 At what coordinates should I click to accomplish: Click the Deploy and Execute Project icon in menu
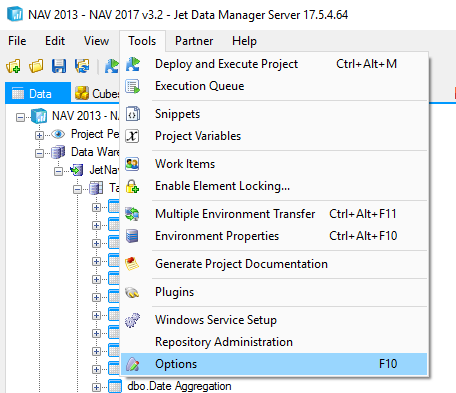pos(133,64)
